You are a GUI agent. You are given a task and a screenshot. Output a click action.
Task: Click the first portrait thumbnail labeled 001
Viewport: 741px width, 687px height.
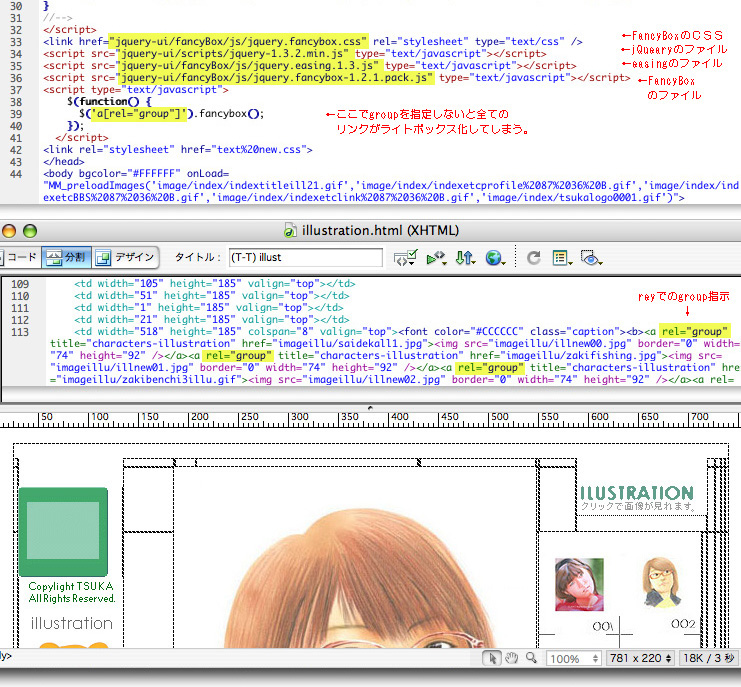click(579, 584)
